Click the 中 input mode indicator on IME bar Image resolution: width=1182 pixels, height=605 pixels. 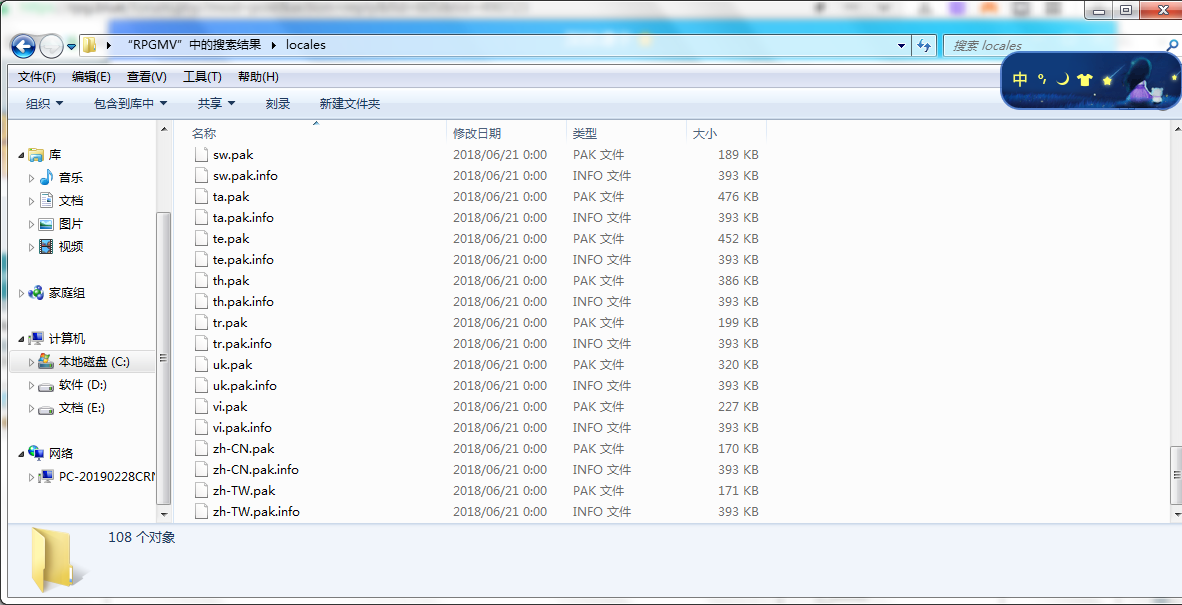[1020, 80]
